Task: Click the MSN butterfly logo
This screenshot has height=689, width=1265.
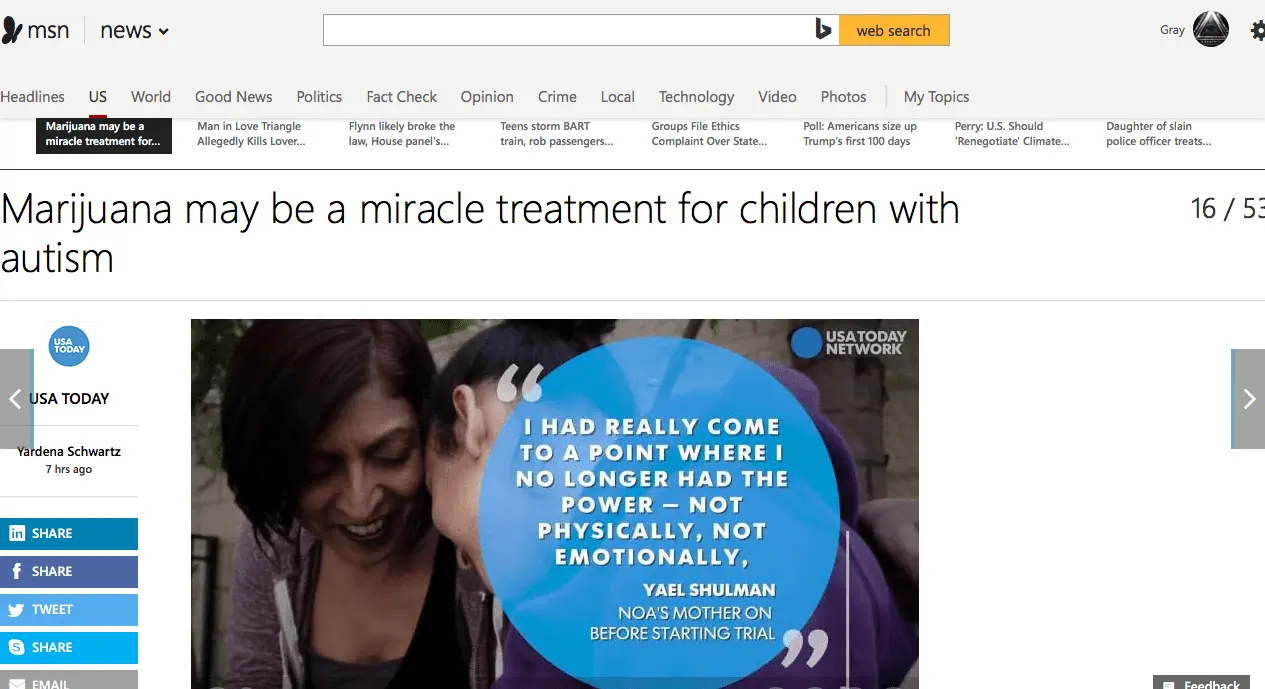Action: coord(12,31)
